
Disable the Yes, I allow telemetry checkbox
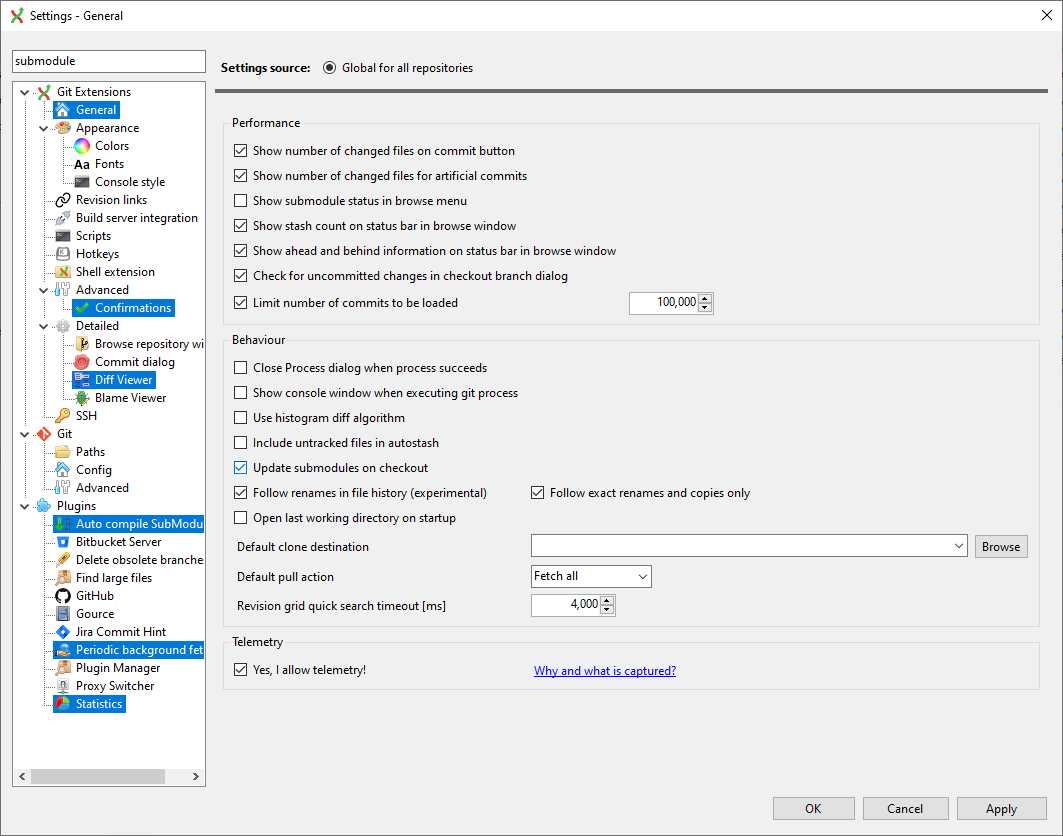pos(240,669)
